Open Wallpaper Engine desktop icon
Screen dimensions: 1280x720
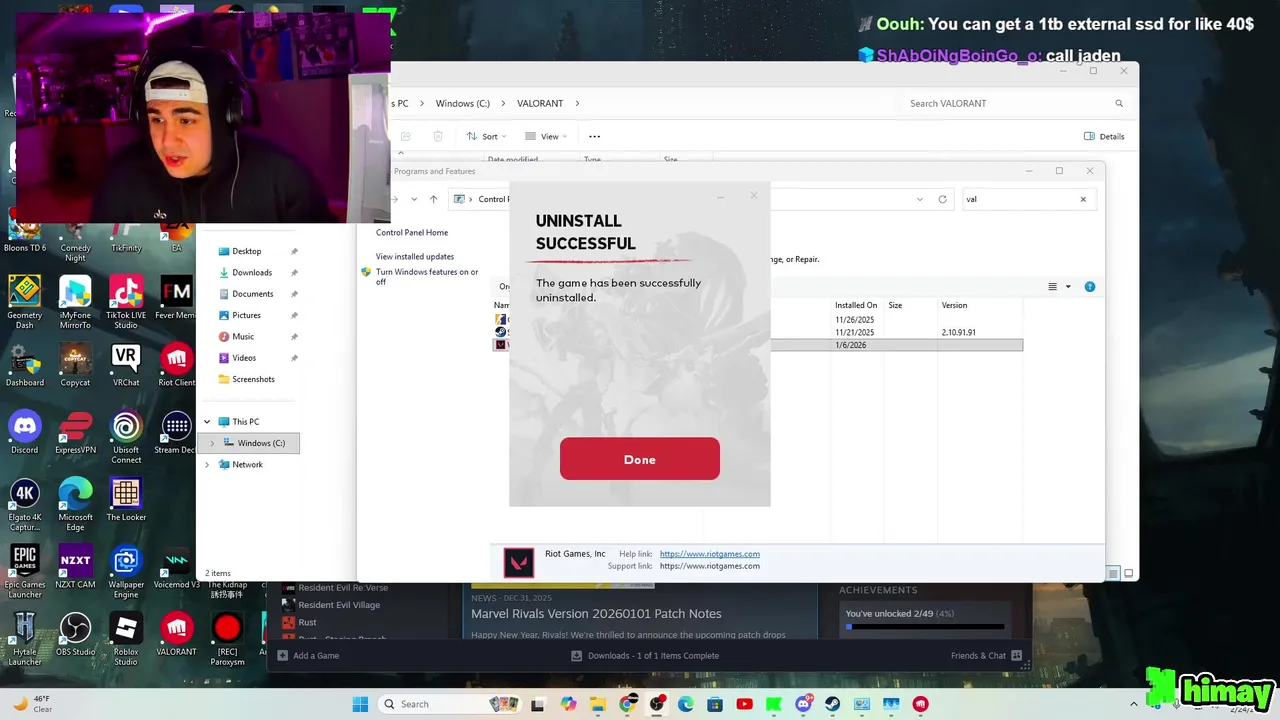[x=126, y=571]
